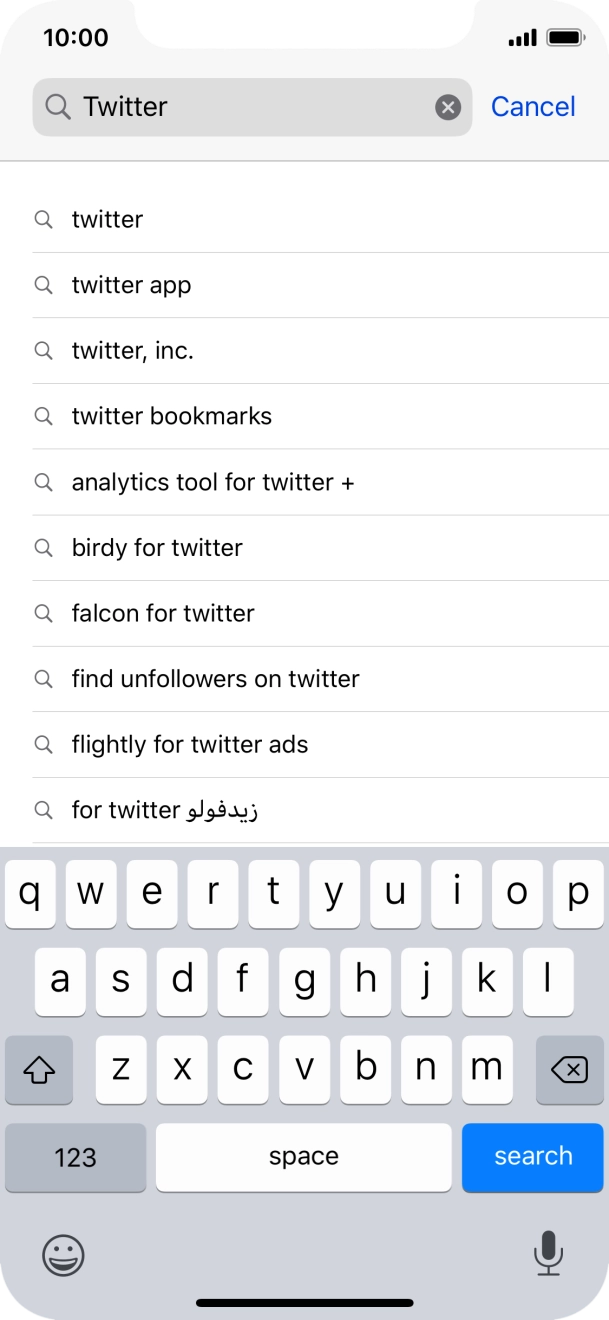Tap the search icon beside 'falcon for twitter'
The width and height of the screenshot is (609, 1320).
[x=43, y=613]
